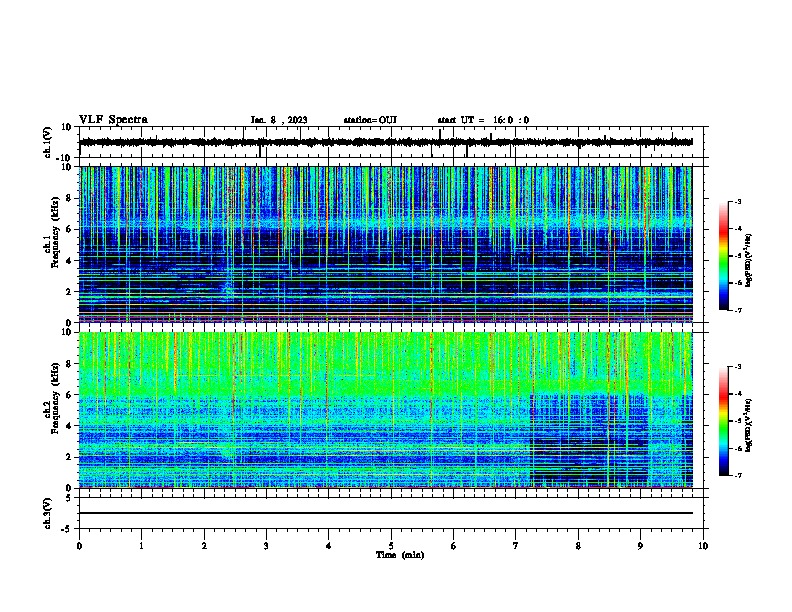
Task: Click the time axis tick label "7"
Action: tap(516, 546)
